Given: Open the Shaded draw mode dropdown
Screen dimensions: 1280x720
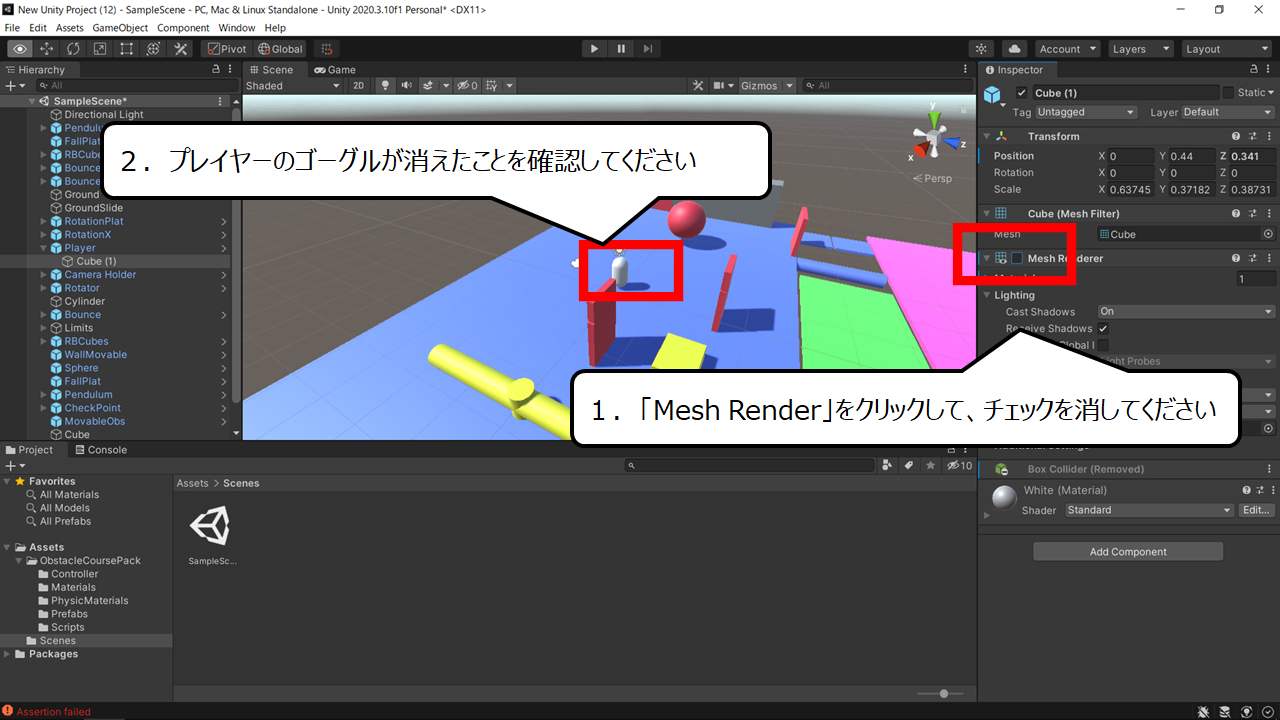Looking at the screenshot, I should pos(293,86).
